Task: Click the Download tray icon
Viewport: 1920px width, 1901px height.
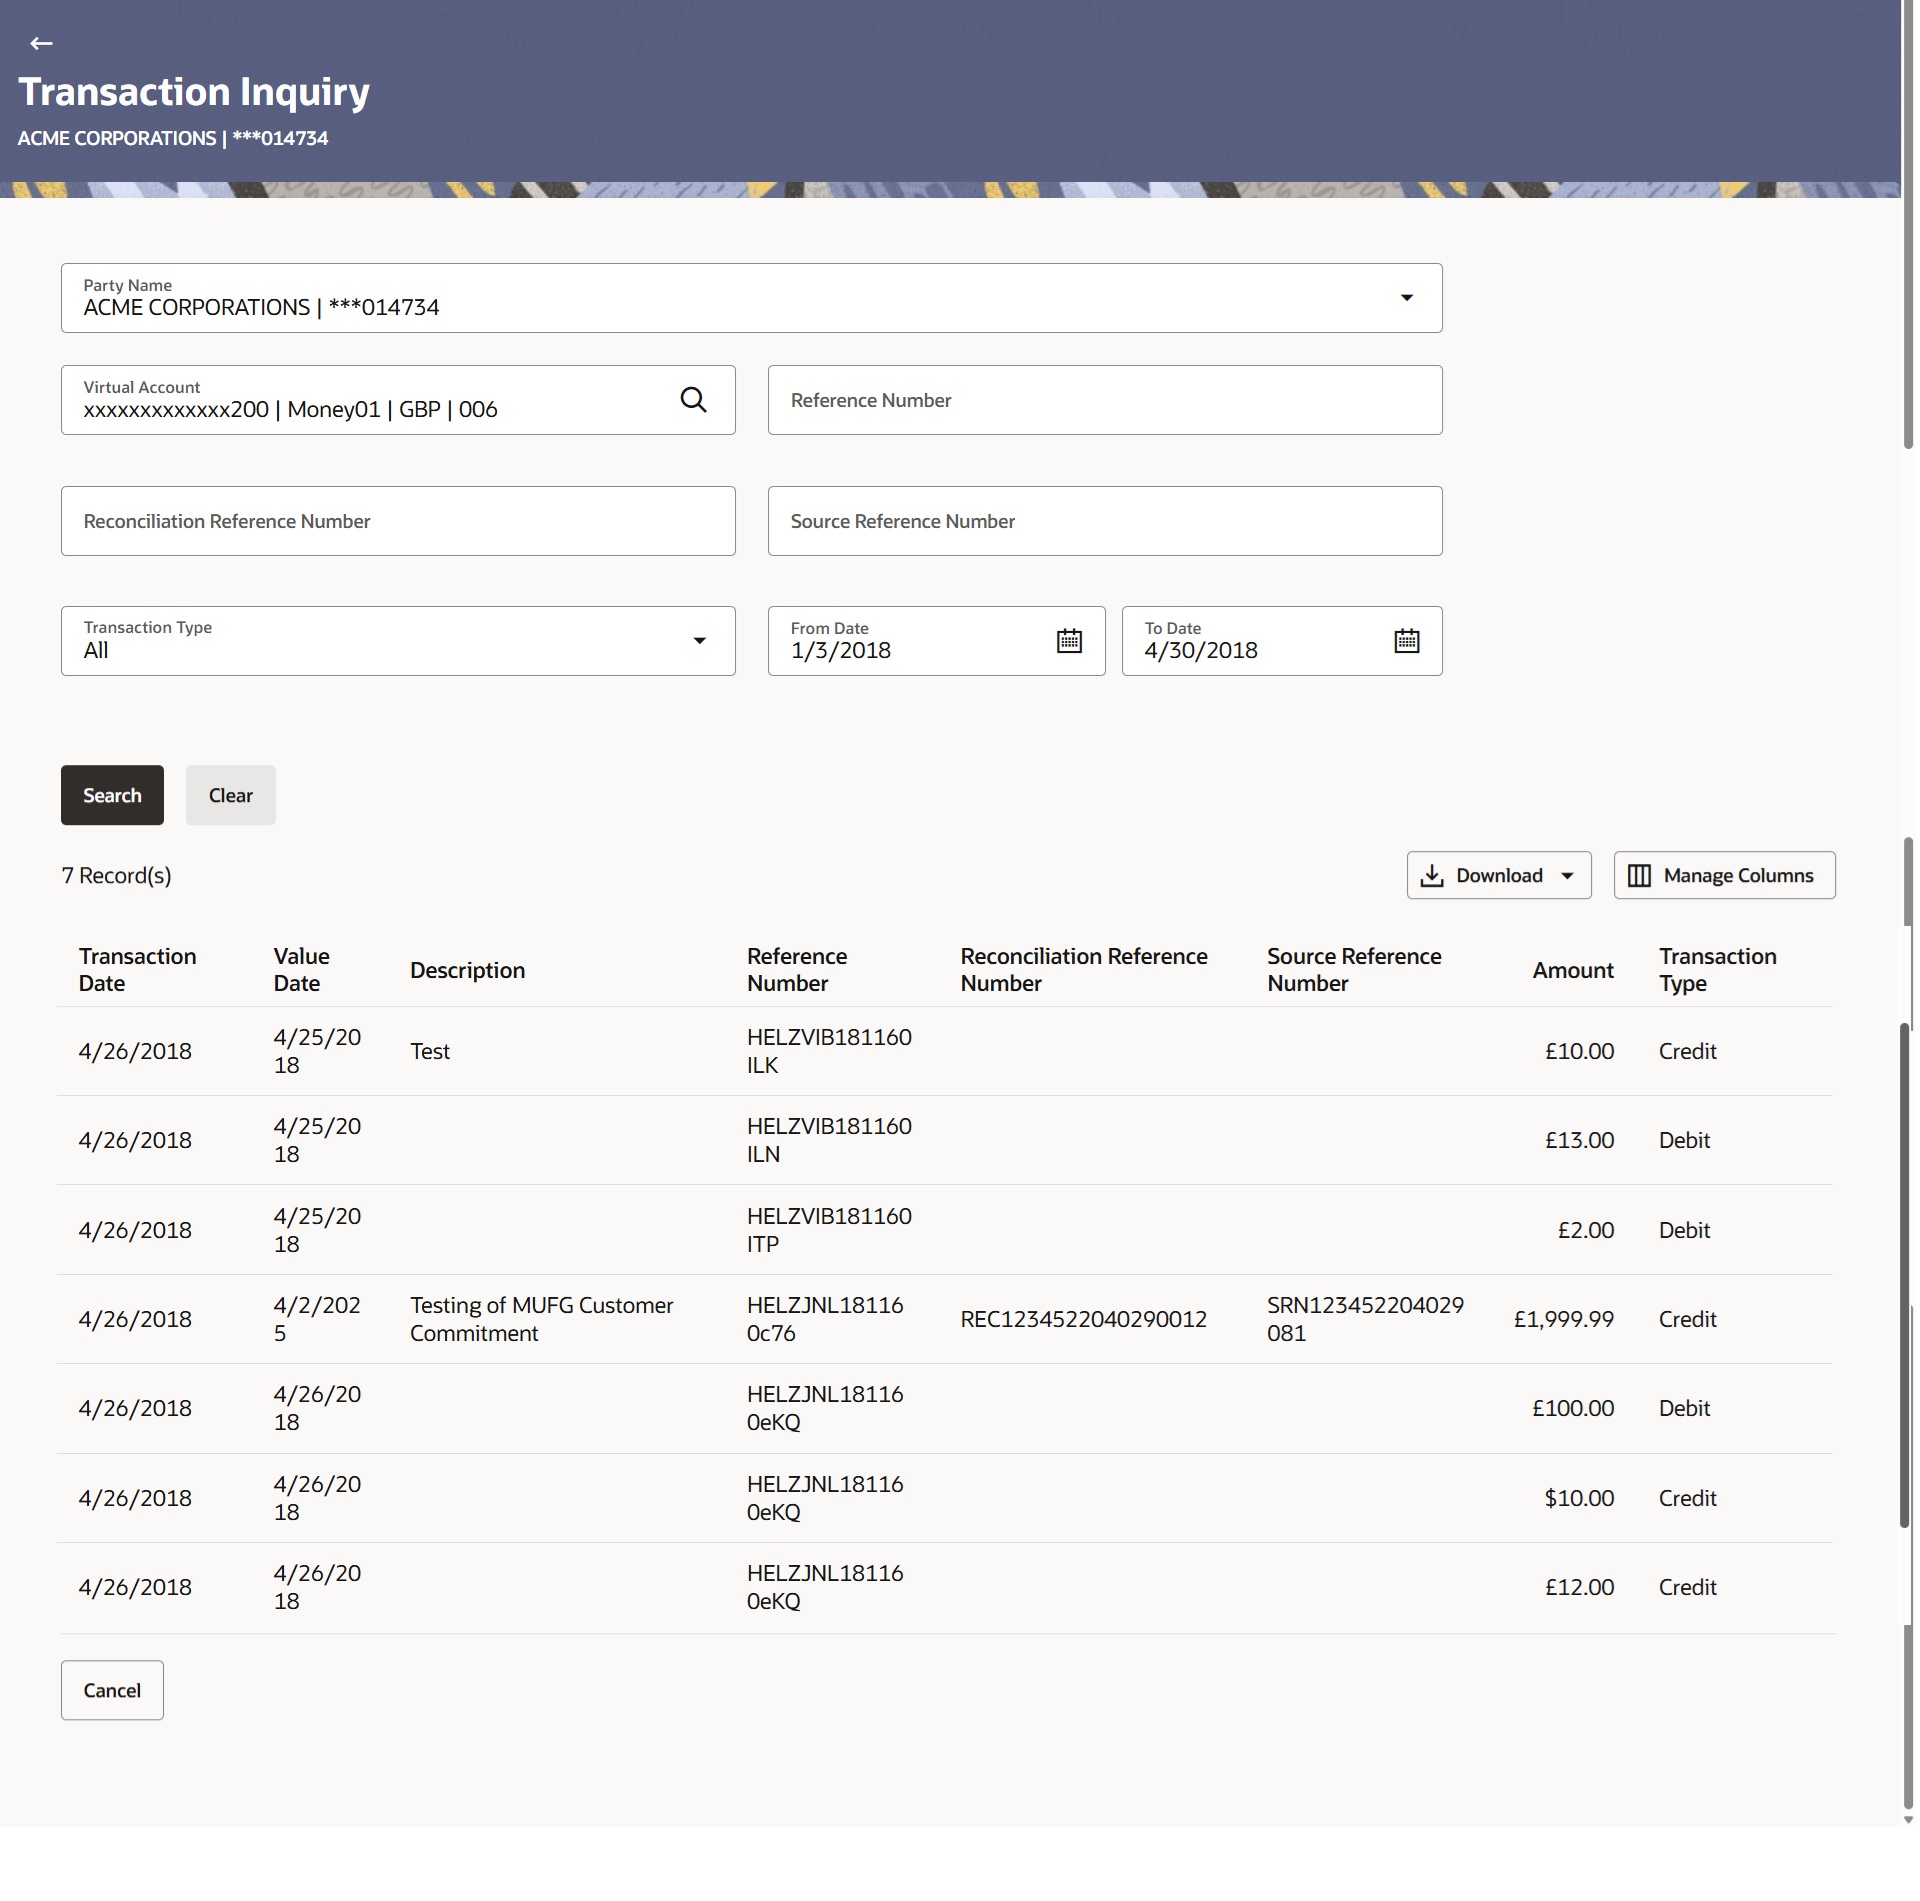Action: 1432,876
